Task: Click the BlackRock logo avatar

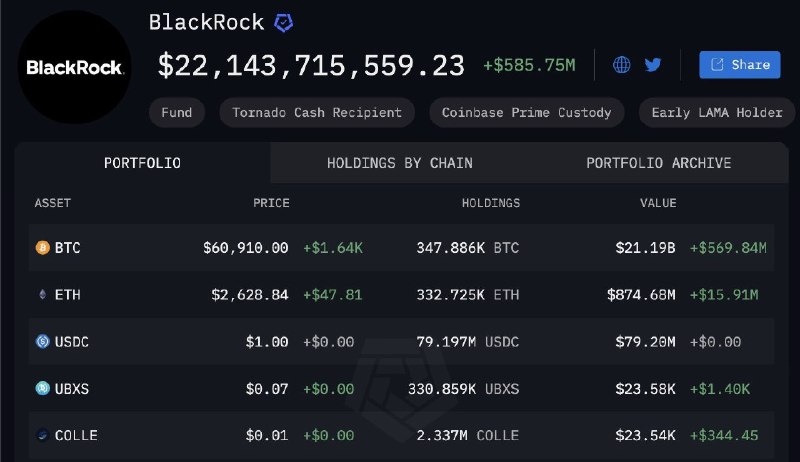Action: 75,67
